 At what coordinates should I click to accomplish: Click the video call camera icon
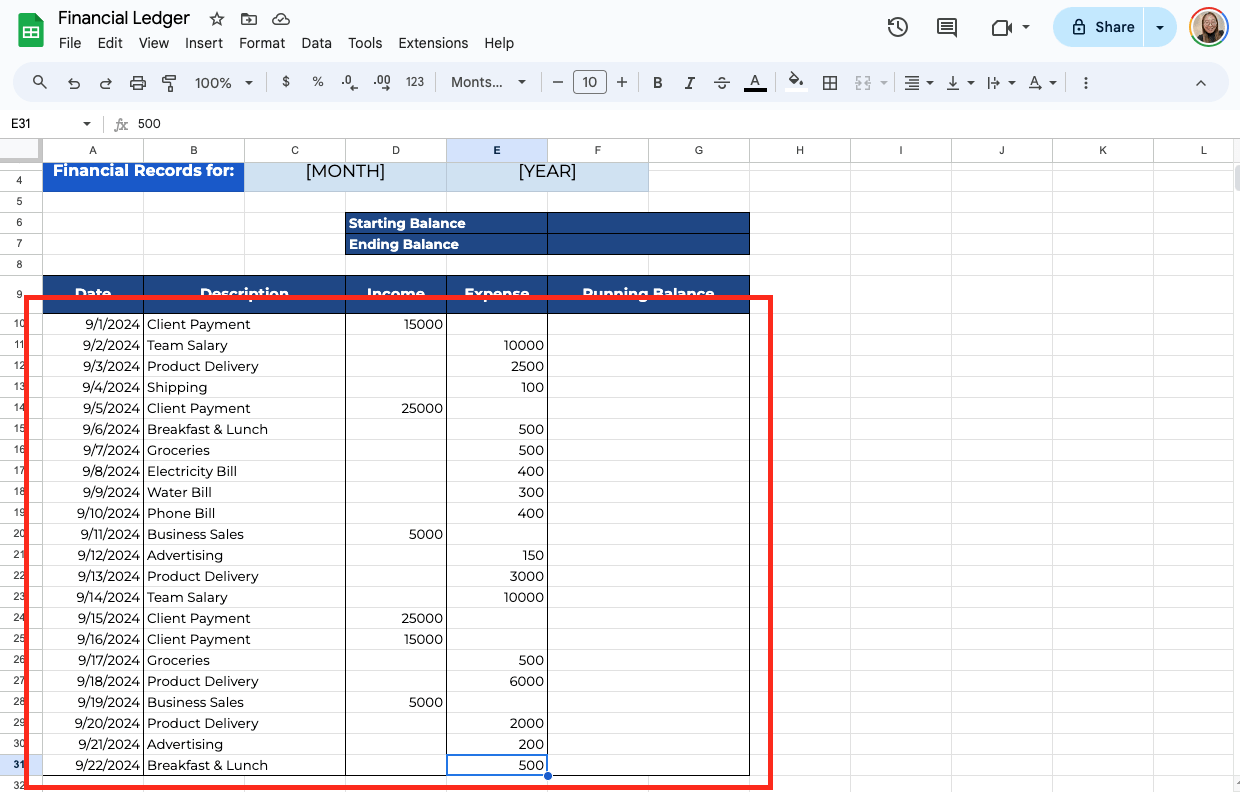[1001, 28]
